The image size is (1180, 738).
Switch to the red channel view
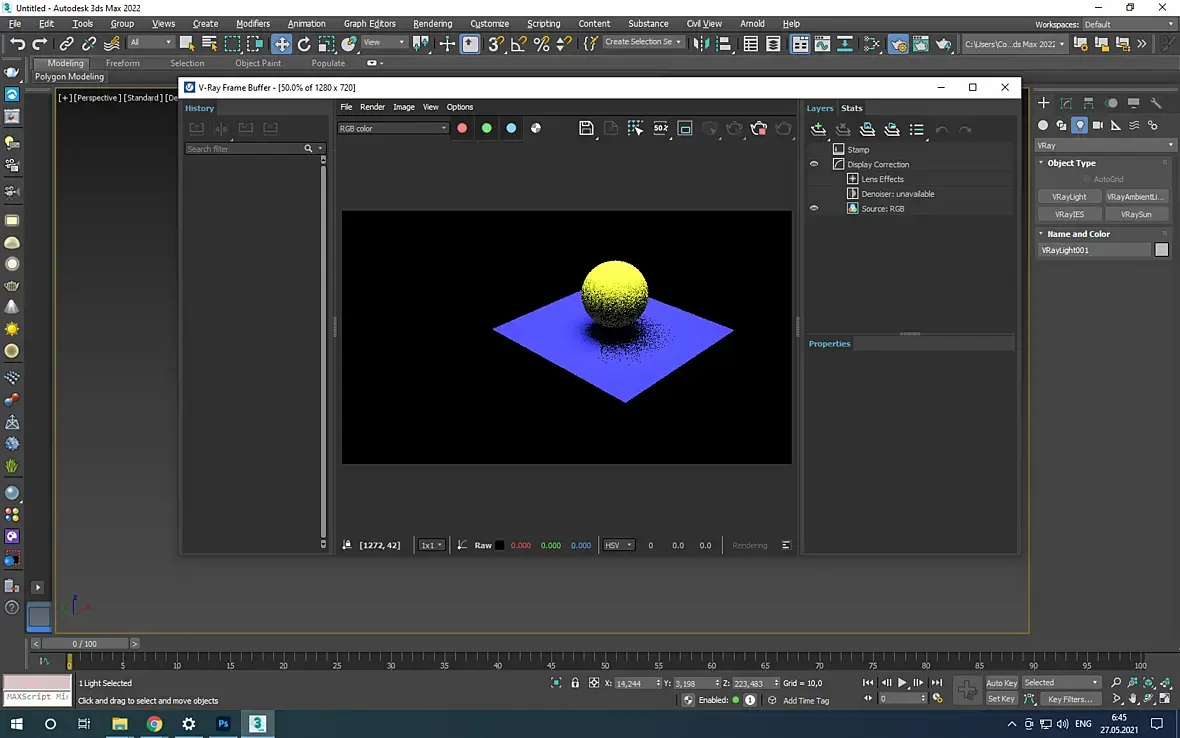pos(462,128)
